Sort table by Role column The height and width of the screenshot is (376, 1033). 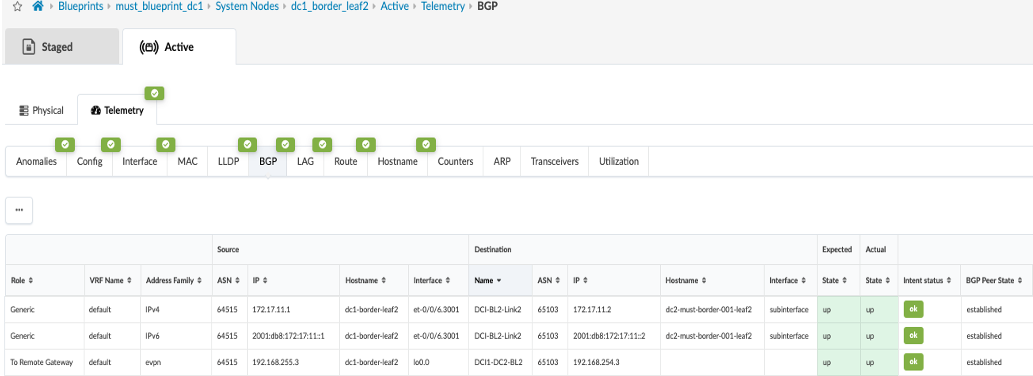click(45, 281)
